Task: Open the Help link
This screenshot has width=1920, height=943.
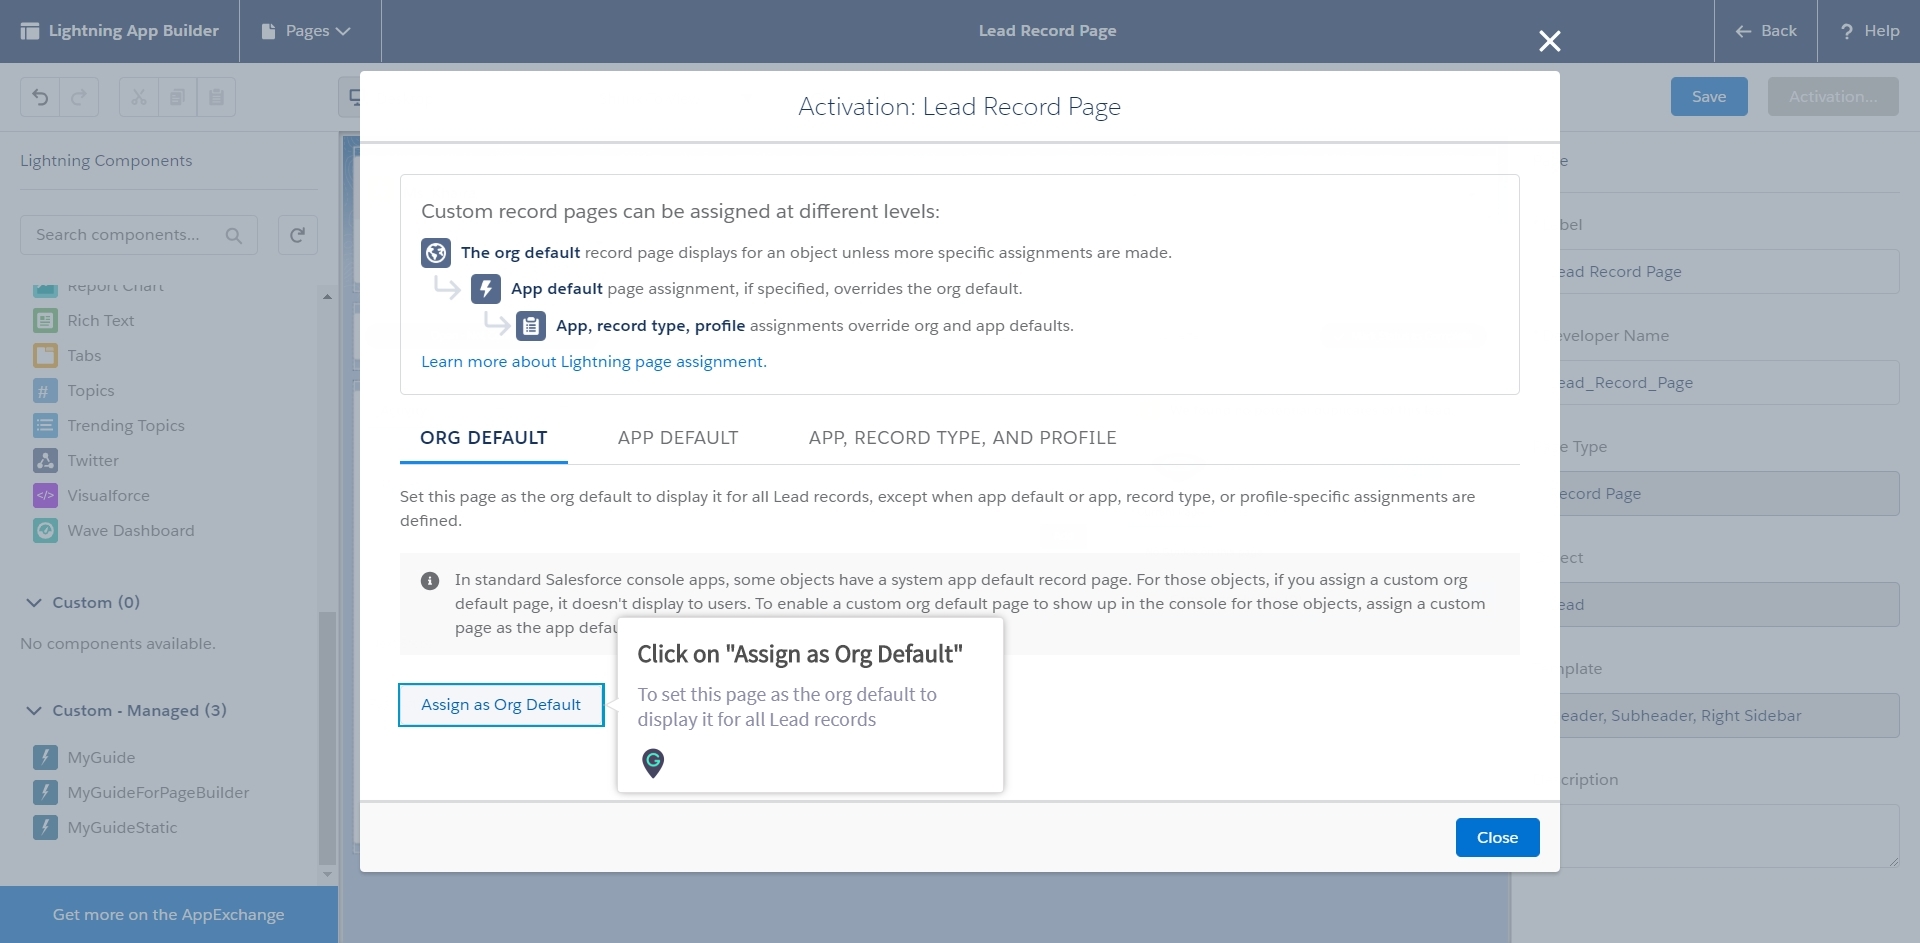Action: click(x=1869, y=31)
